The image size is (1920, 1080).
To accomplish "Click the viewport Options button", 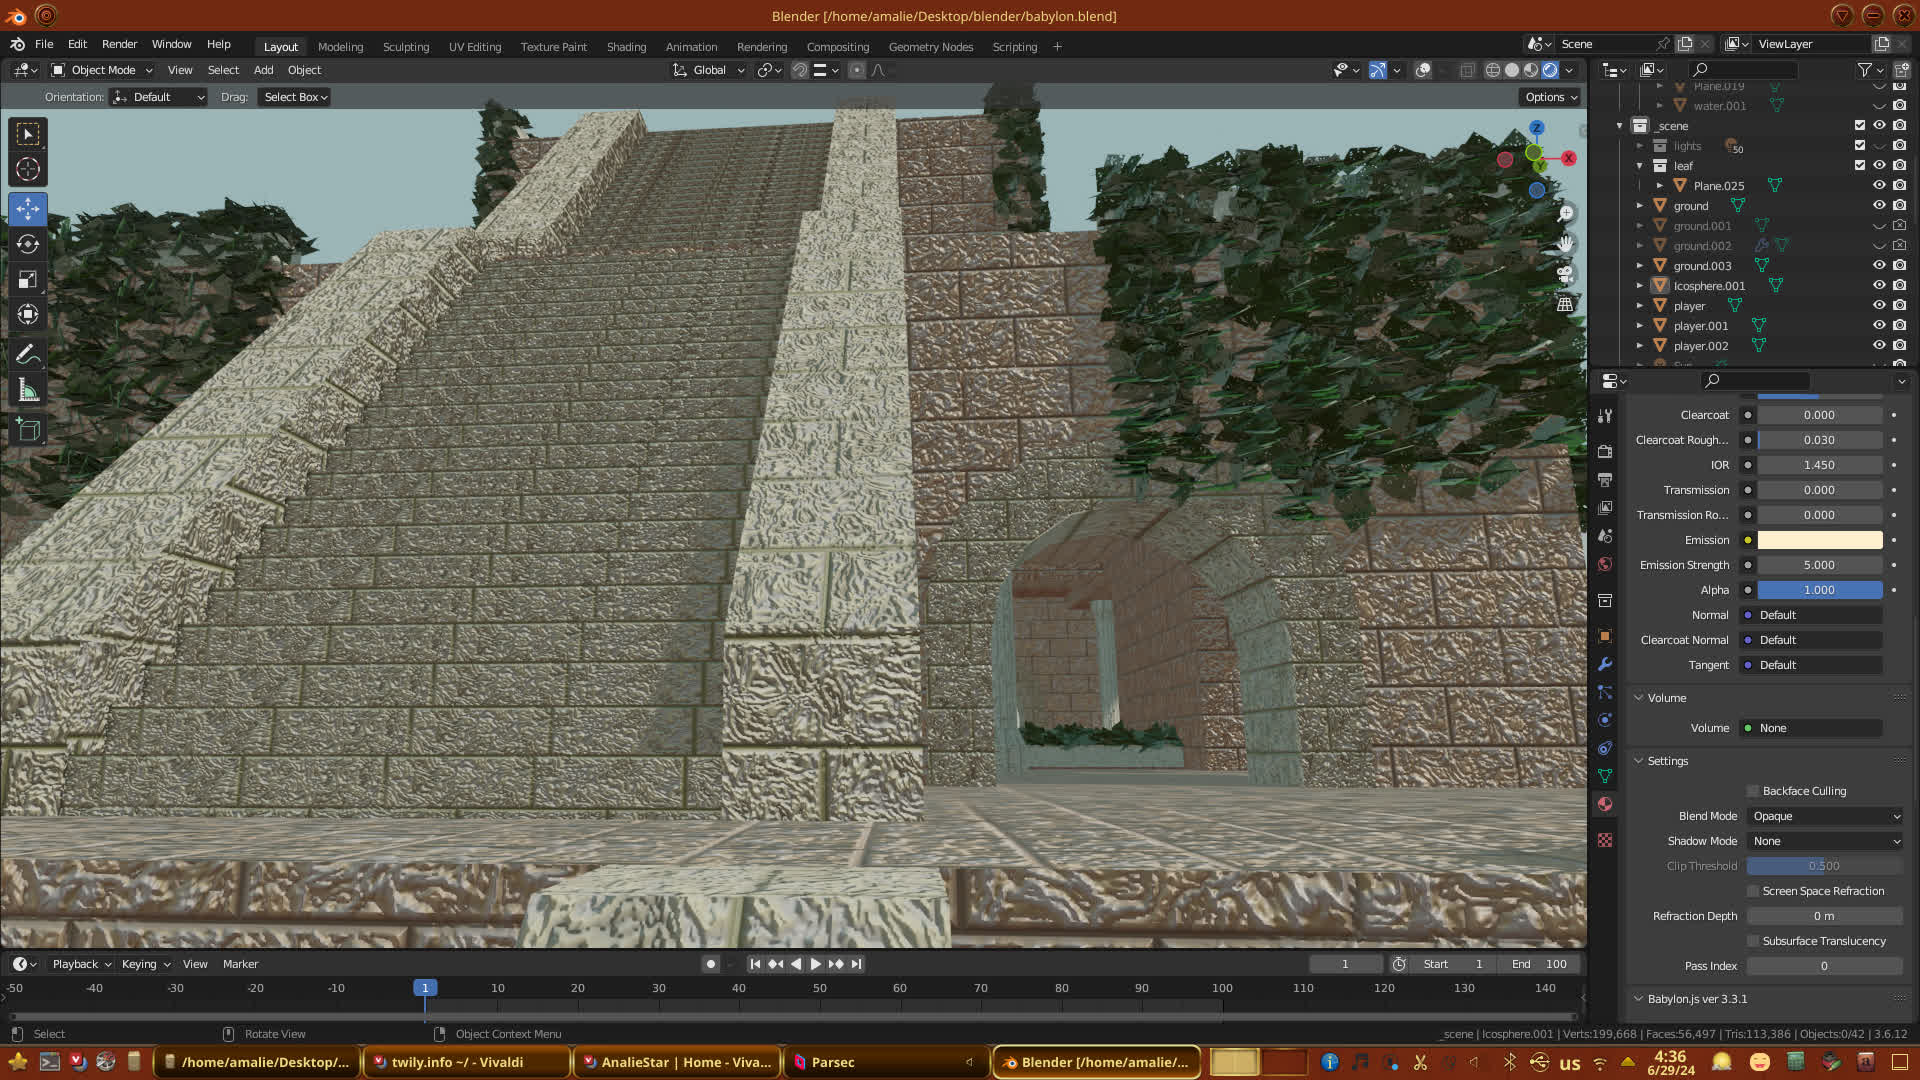I will tap(1551, 97).
